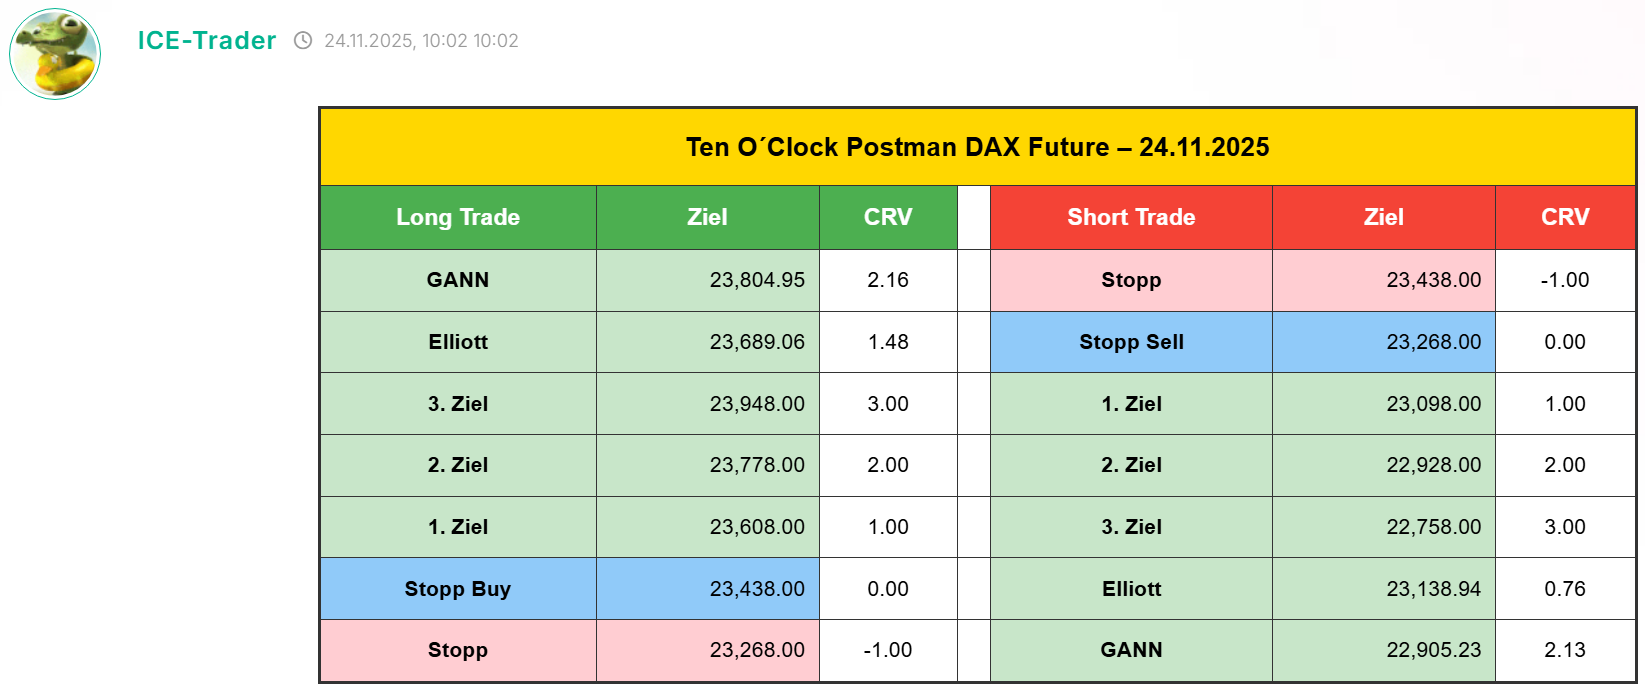Image resolution: width=1645 pixels, height=690 pixels.
Task: Click the long-side GANN row label
Action: [458, 280]
